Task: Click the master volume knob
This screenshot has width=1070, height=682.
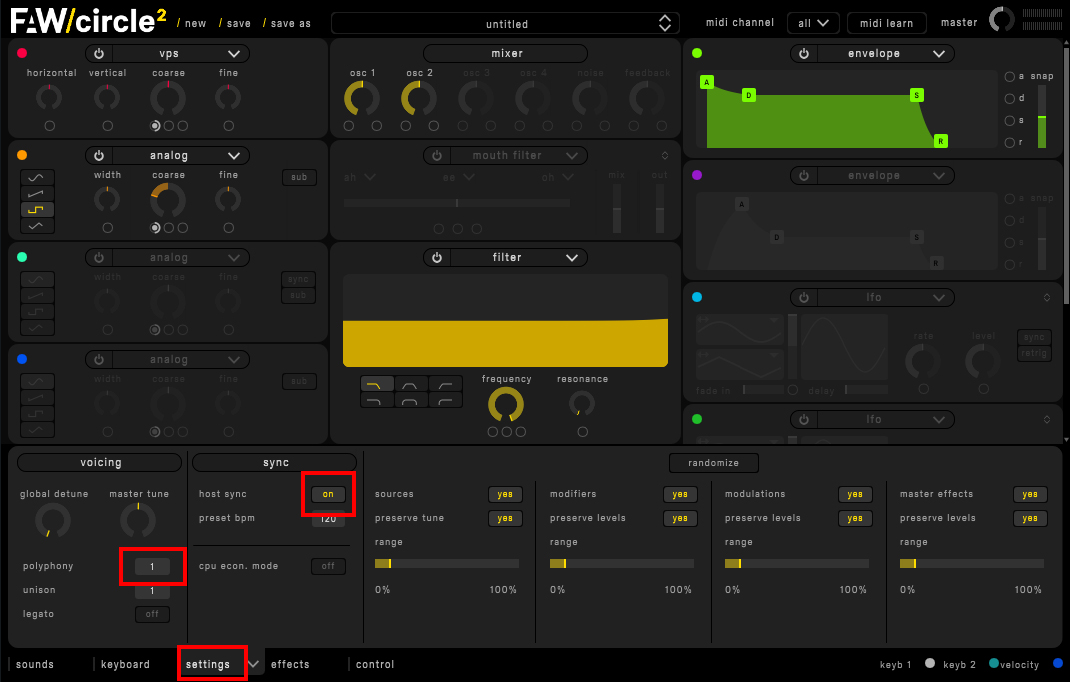Action: (1001, 20)
